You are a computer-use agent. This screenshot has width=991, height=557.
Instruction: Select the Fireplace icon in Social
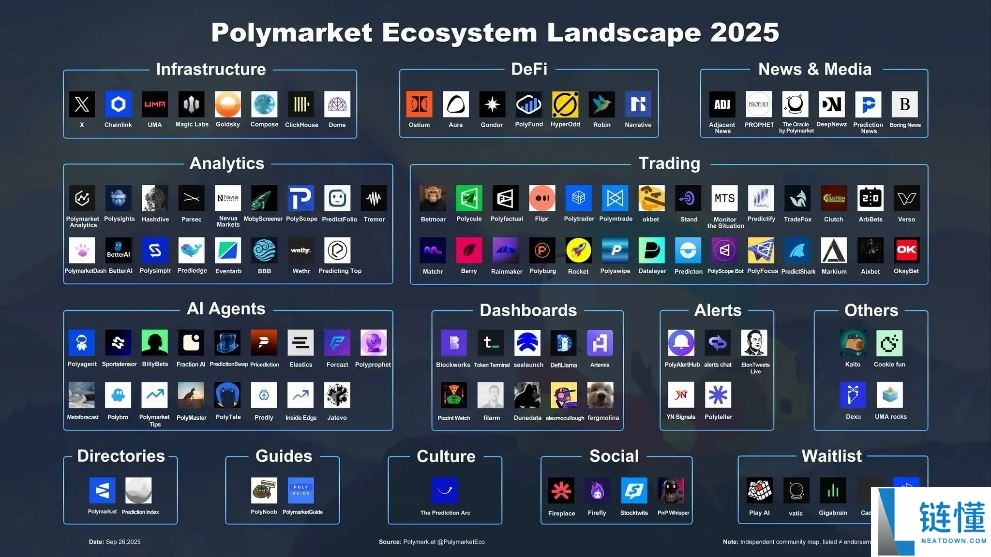(x=561, y=491)
